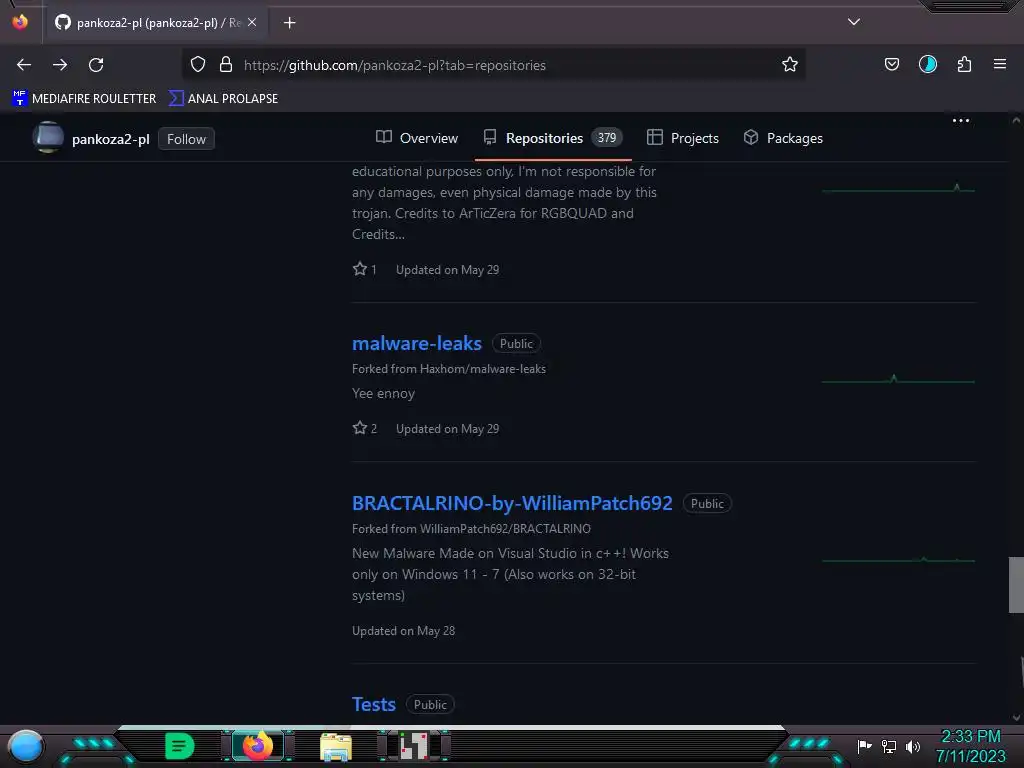Open the Extensions puzzle-piece icon

point(964,64)
